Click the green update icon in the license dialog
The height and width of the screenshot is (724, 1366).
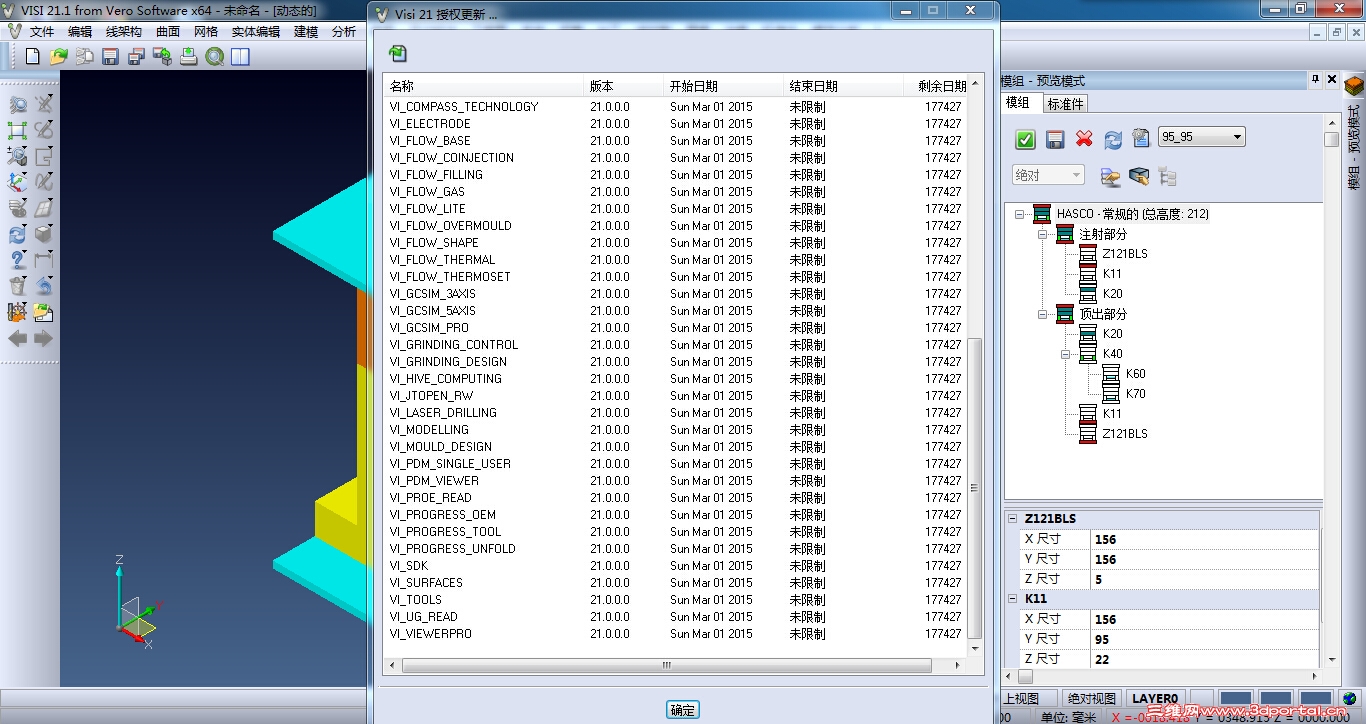(x=398, y=53)
